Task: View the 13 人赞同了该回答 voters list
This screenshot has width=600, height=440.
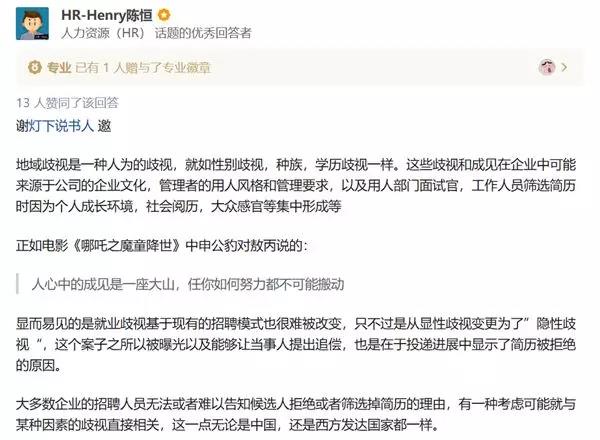Action: [67, 103]
